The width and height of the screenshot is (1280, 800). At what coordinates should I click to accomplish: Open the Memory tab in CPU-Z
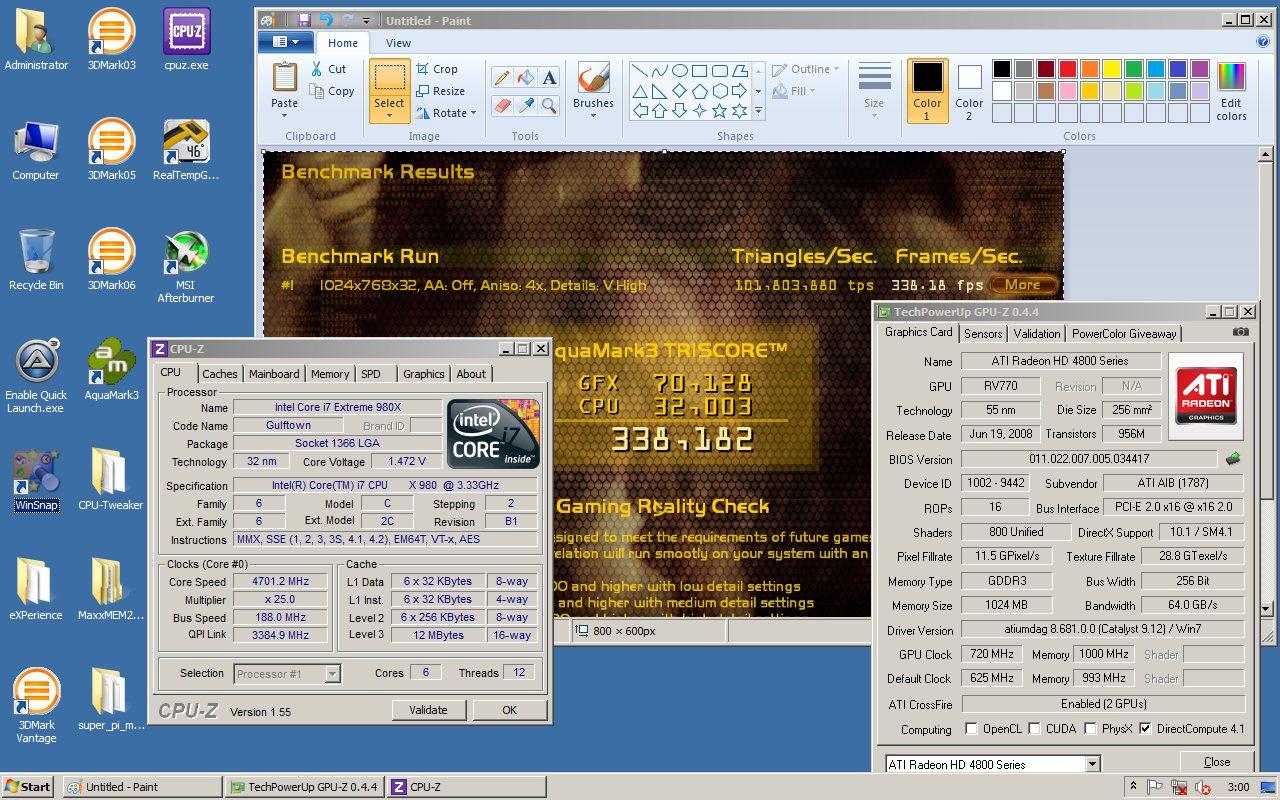click(x=330, y=374)
